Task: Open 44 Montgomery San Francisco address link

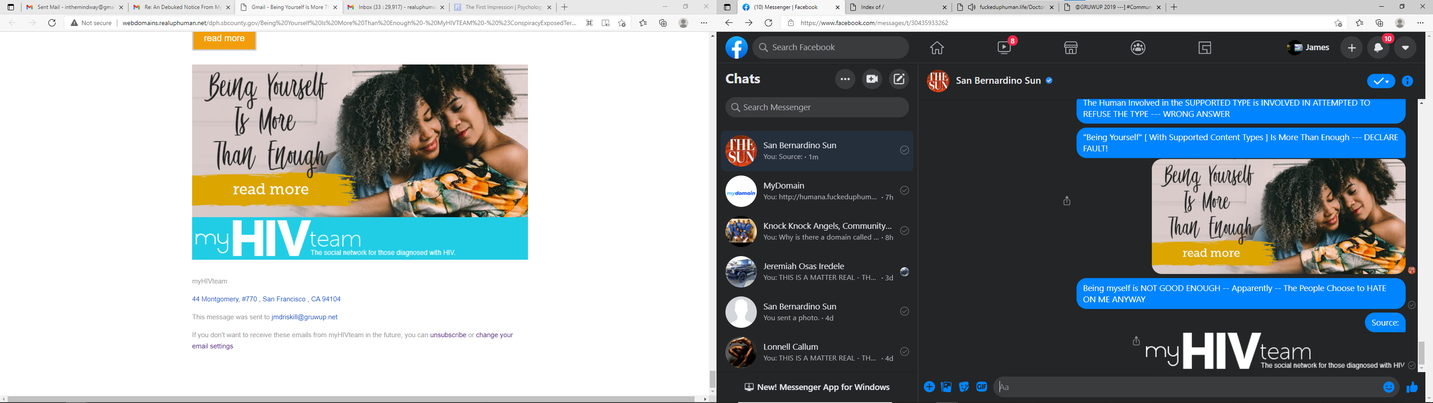Action: pyautogui.click(x=266, y=299)
